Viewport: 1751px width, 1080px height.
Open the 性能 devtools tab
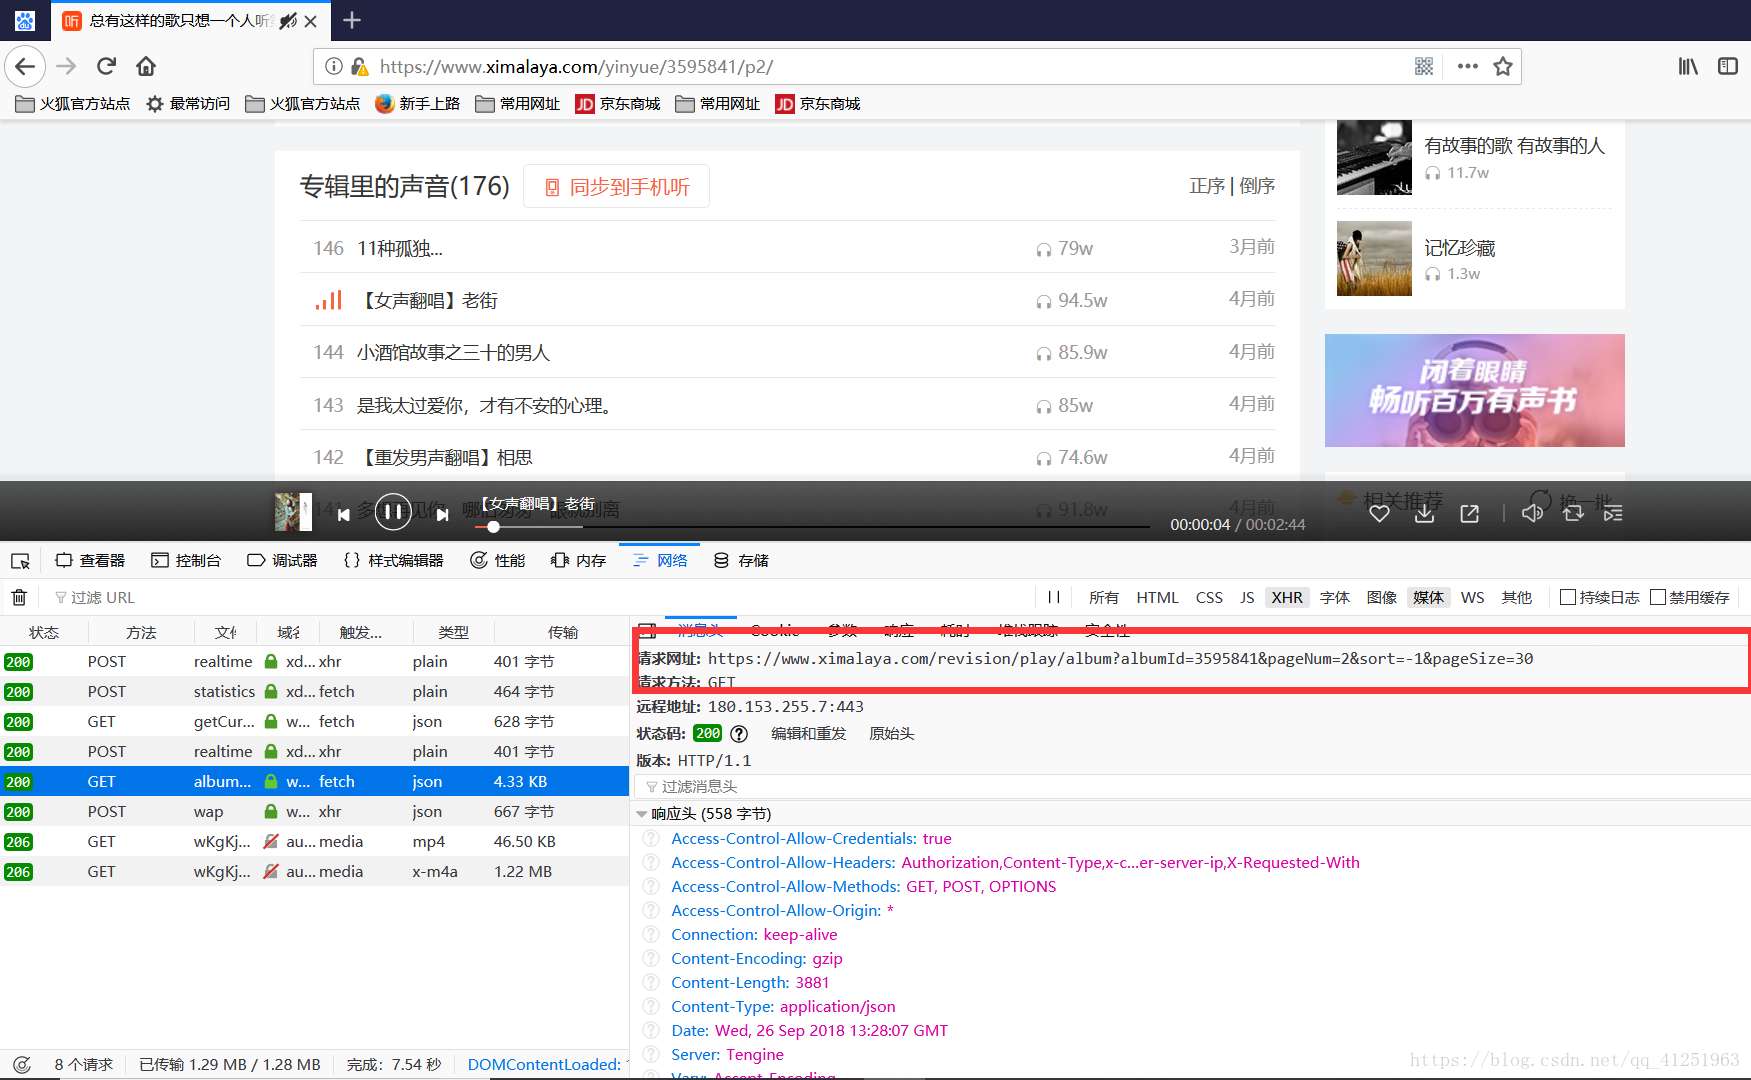tap(497, 560)
